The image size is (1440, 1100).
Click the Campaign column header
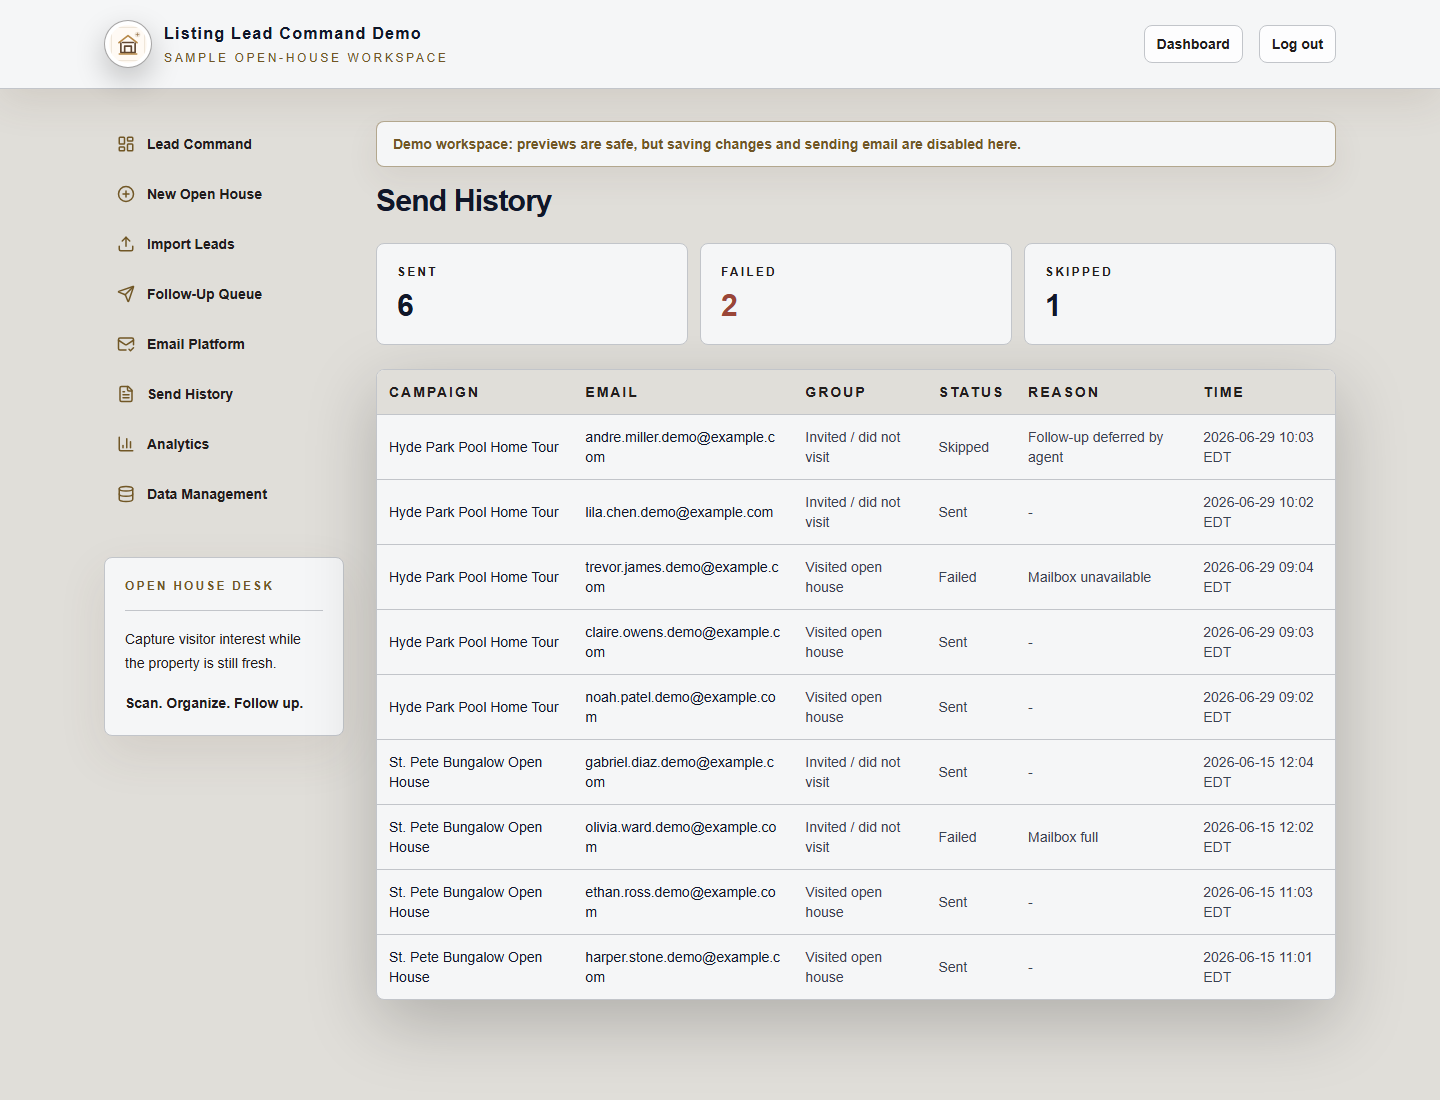click(434, 392)
